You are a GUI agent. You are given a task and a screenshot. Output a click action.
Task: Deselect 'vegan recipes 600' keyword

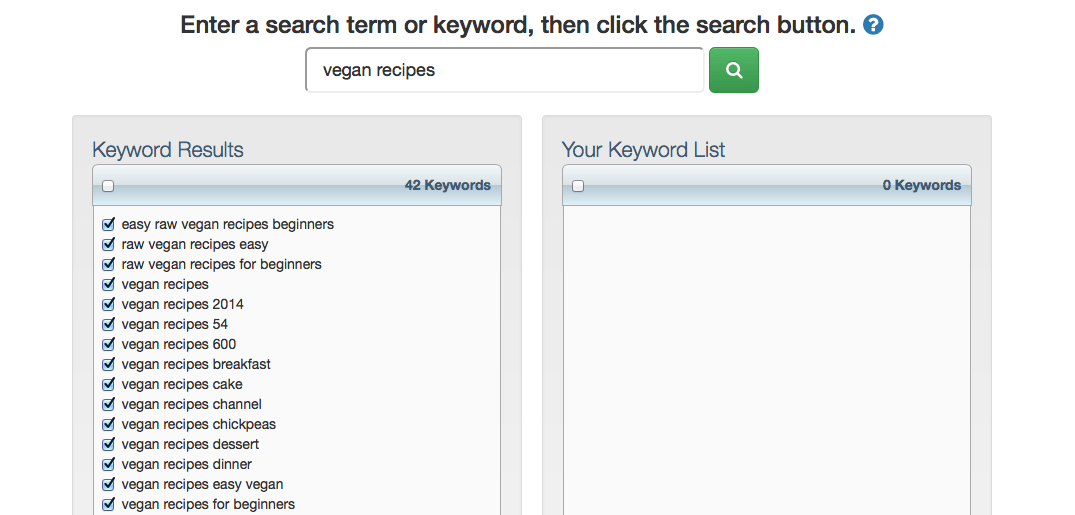(x=108, y=344)
